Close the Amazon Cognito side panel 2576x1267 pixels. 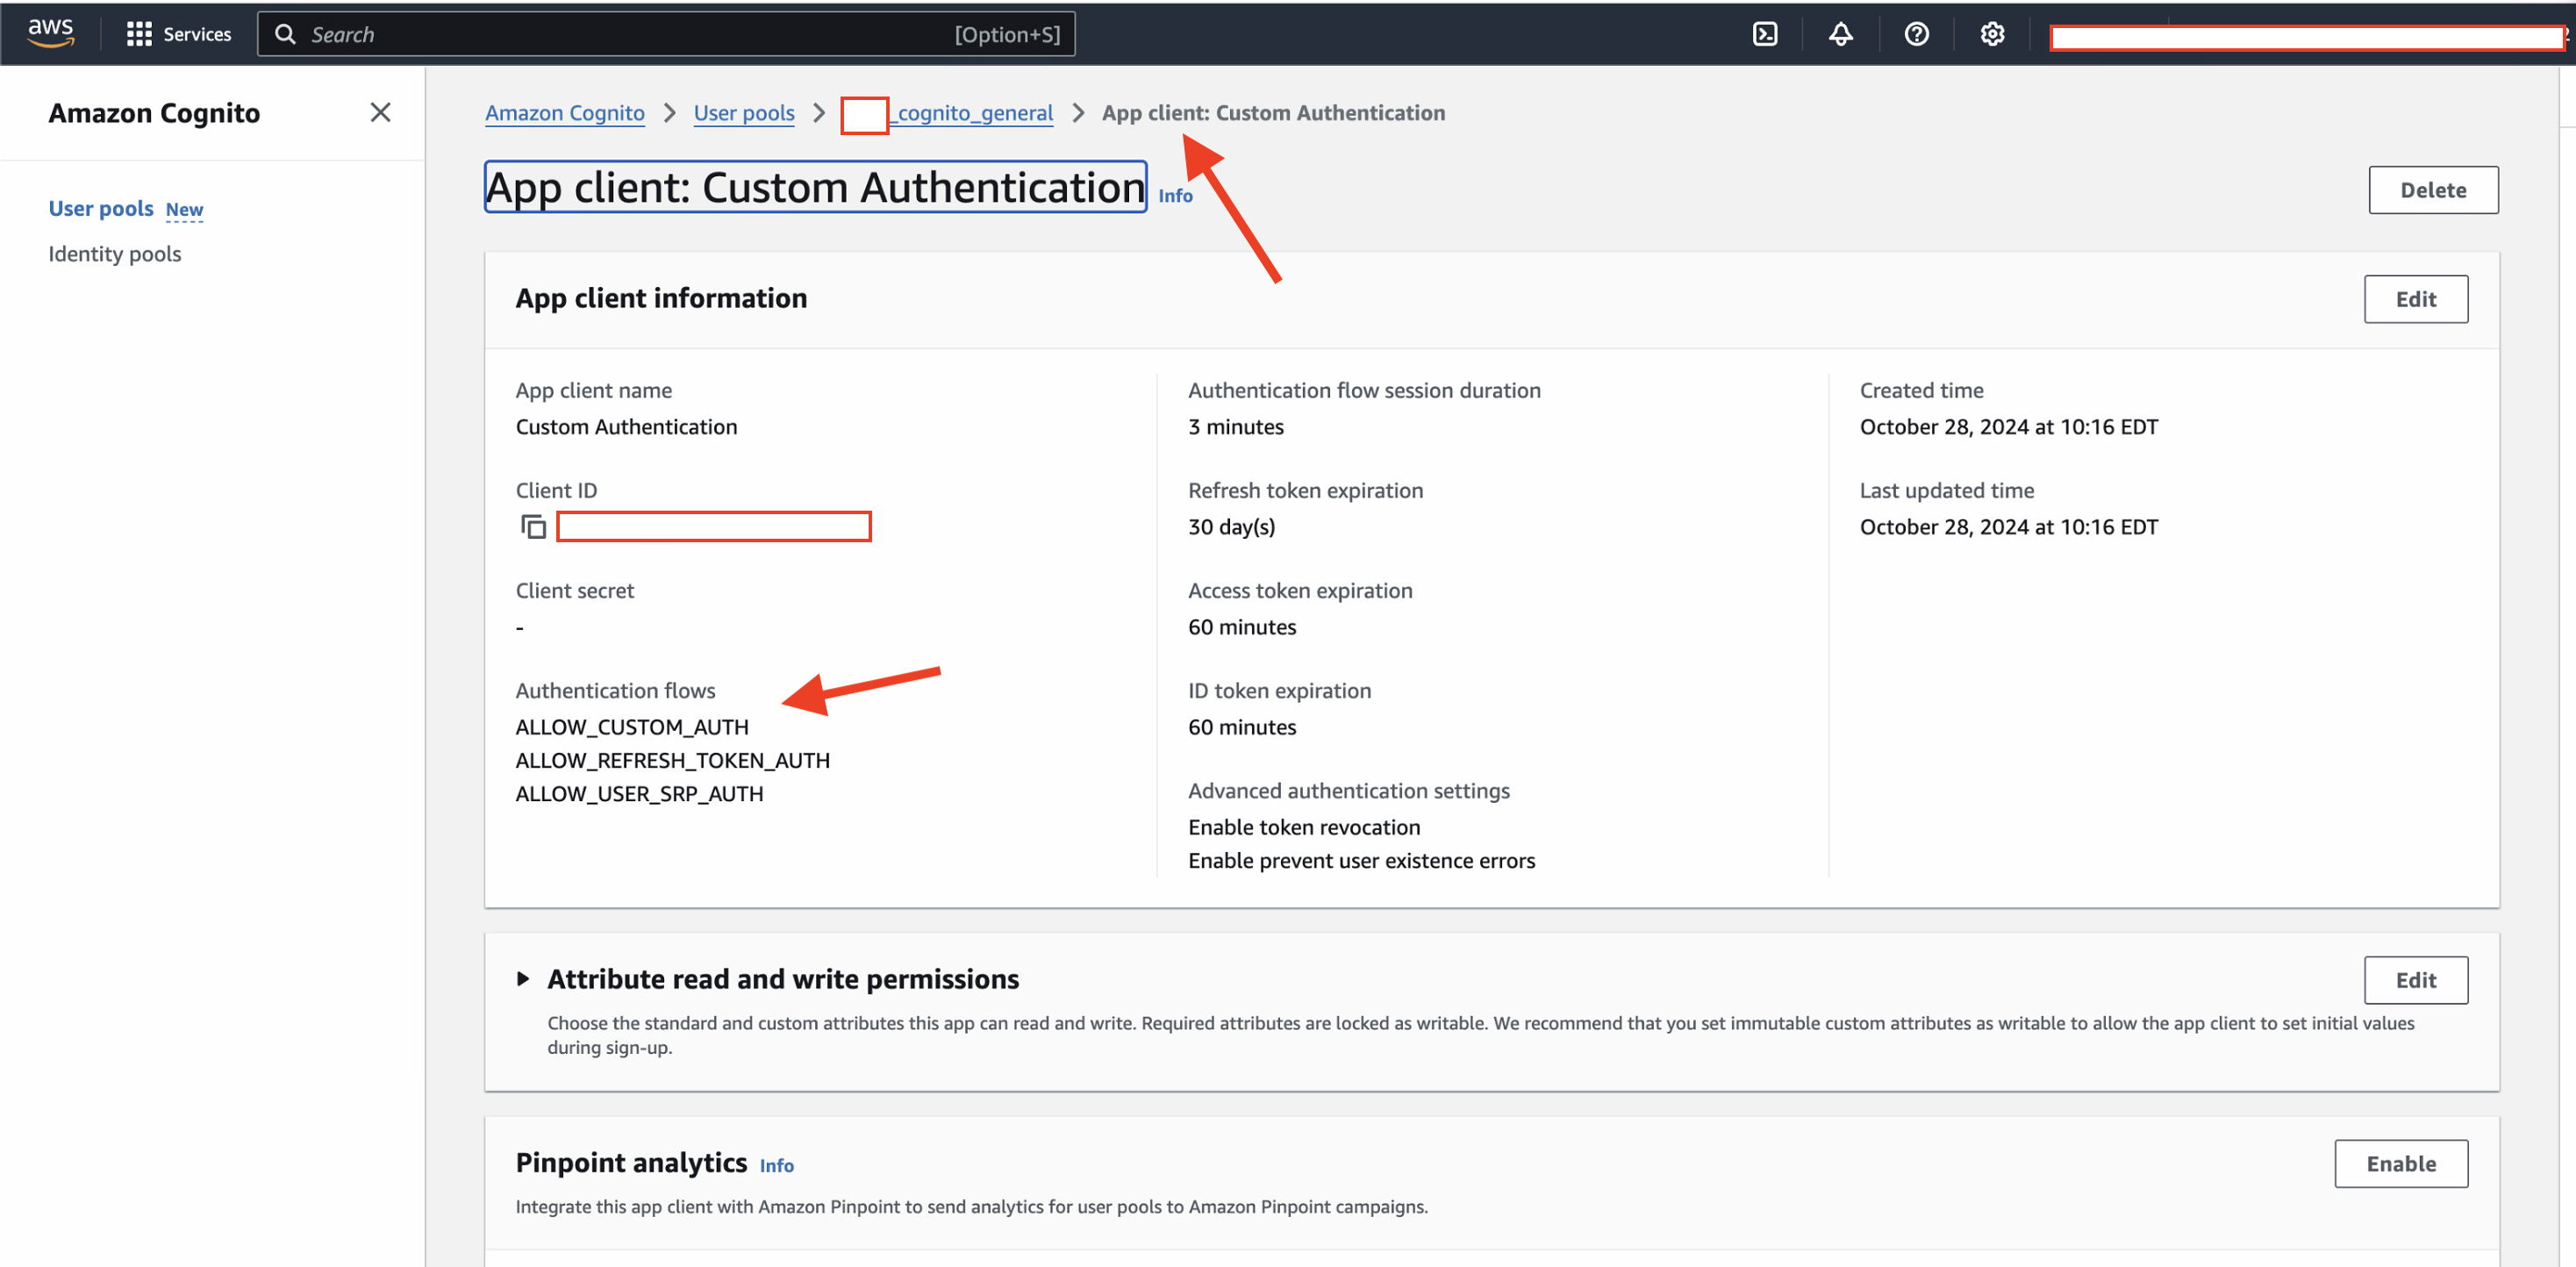380,112
